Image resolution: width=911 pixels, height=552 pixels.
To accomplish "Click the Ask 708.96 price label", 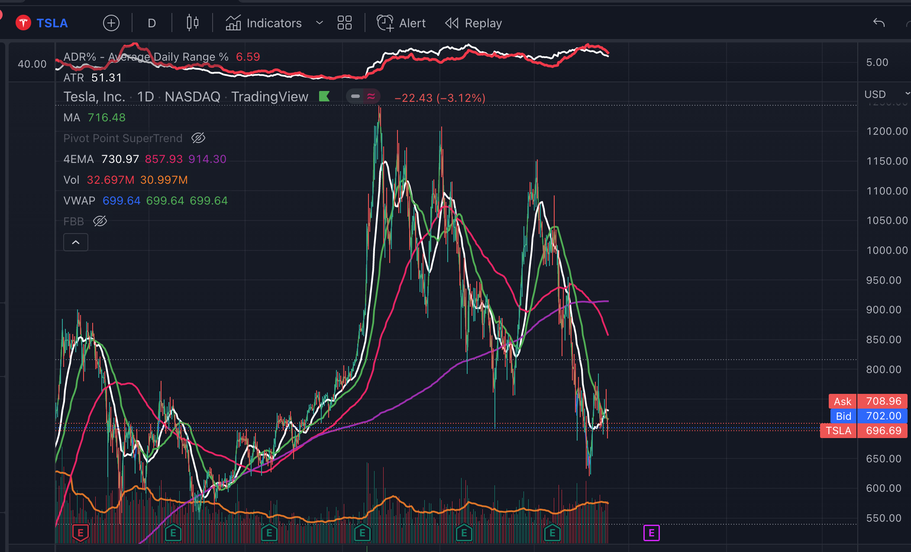I will pyautogui.click(x=868, y=401).
